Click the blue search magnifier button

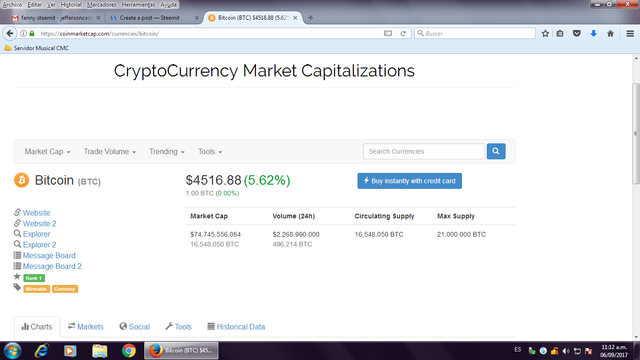pyautogui.click(x=496, y=151)
